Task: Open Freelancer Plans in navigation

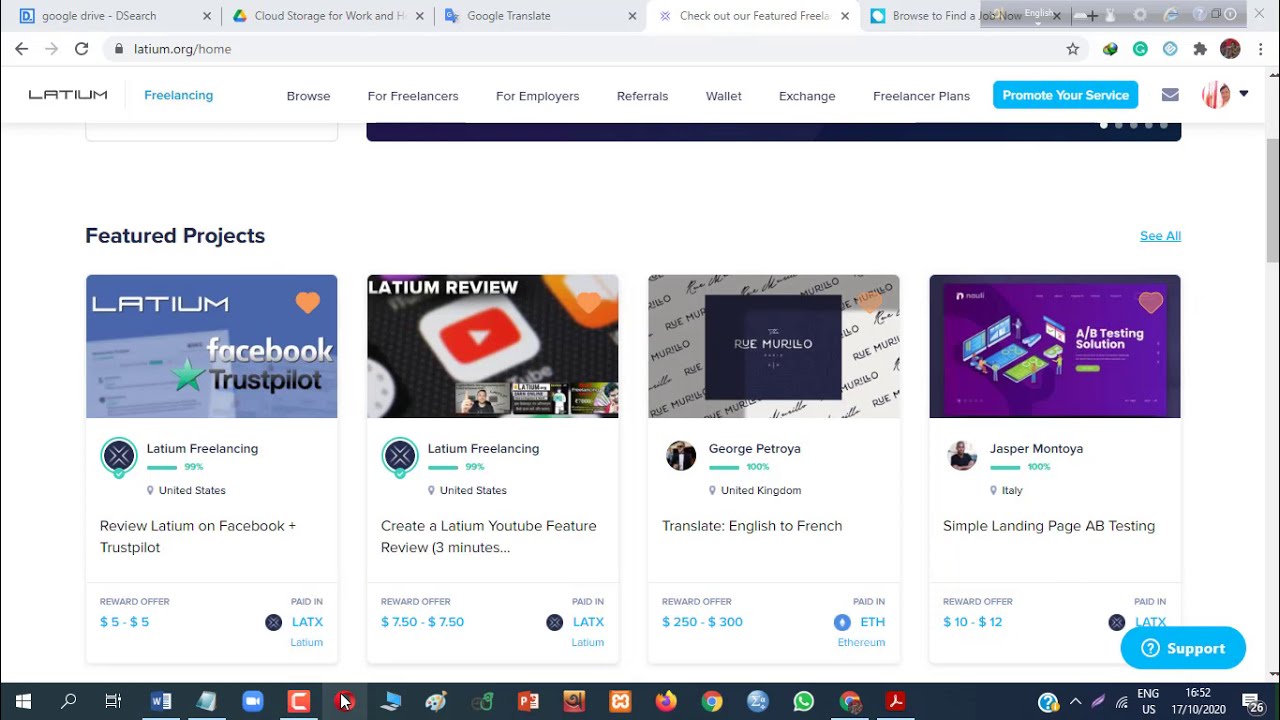Action: click(x=921, y=96)
